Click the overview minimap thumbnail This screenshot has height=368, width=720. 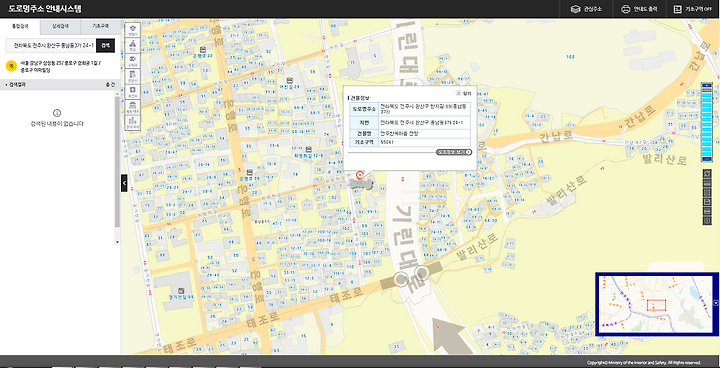[655, 304]
